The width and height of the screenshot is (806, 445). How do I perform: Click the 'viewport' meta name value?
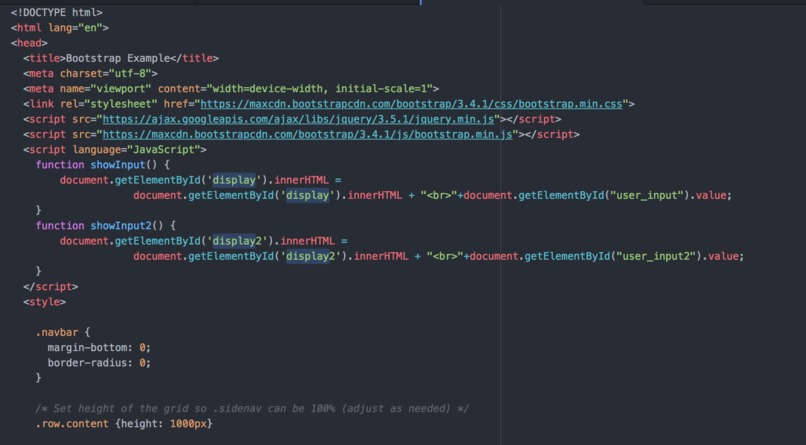[121, 89]
